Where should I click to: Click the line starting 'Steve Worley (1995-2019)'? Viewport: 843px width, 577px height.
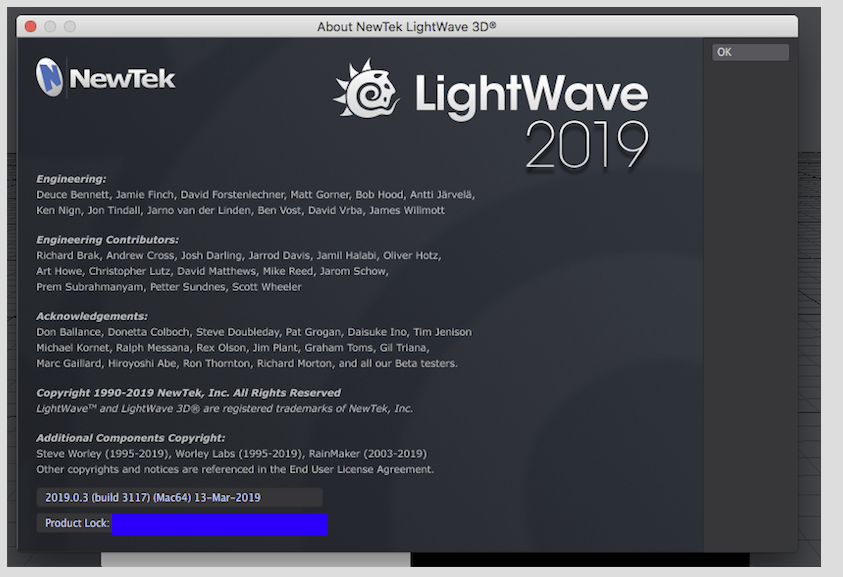[231, 453]
